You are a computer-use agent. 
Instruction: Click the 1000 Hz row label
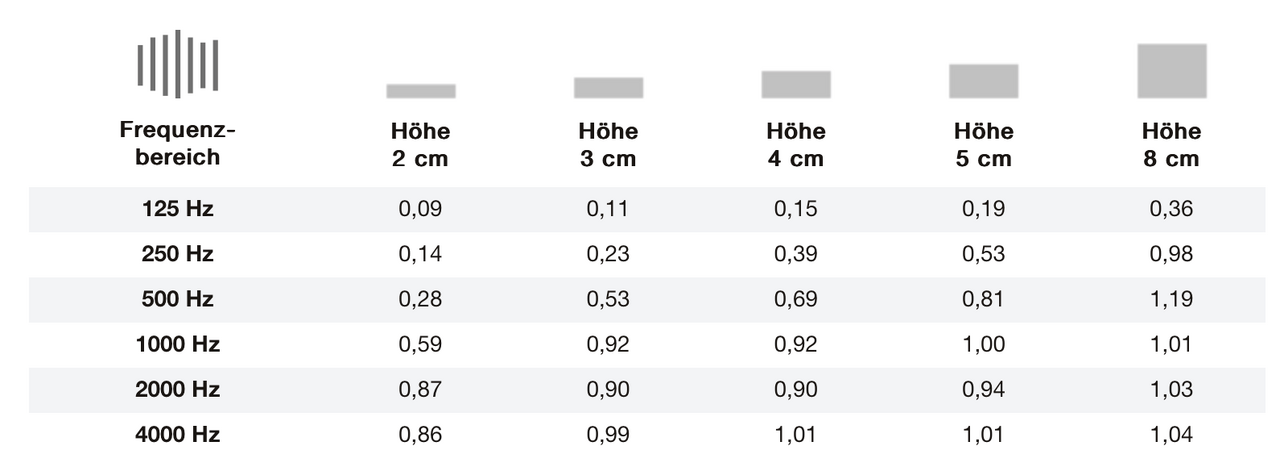[x=177, y=345]
